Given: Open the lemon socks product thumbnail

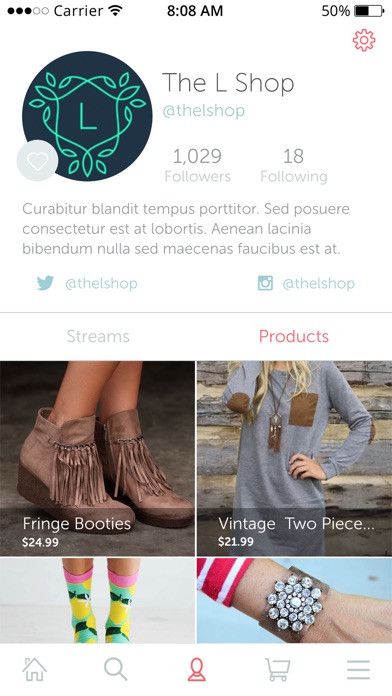Looking at the screenshot, I should (x=97, y=601).
